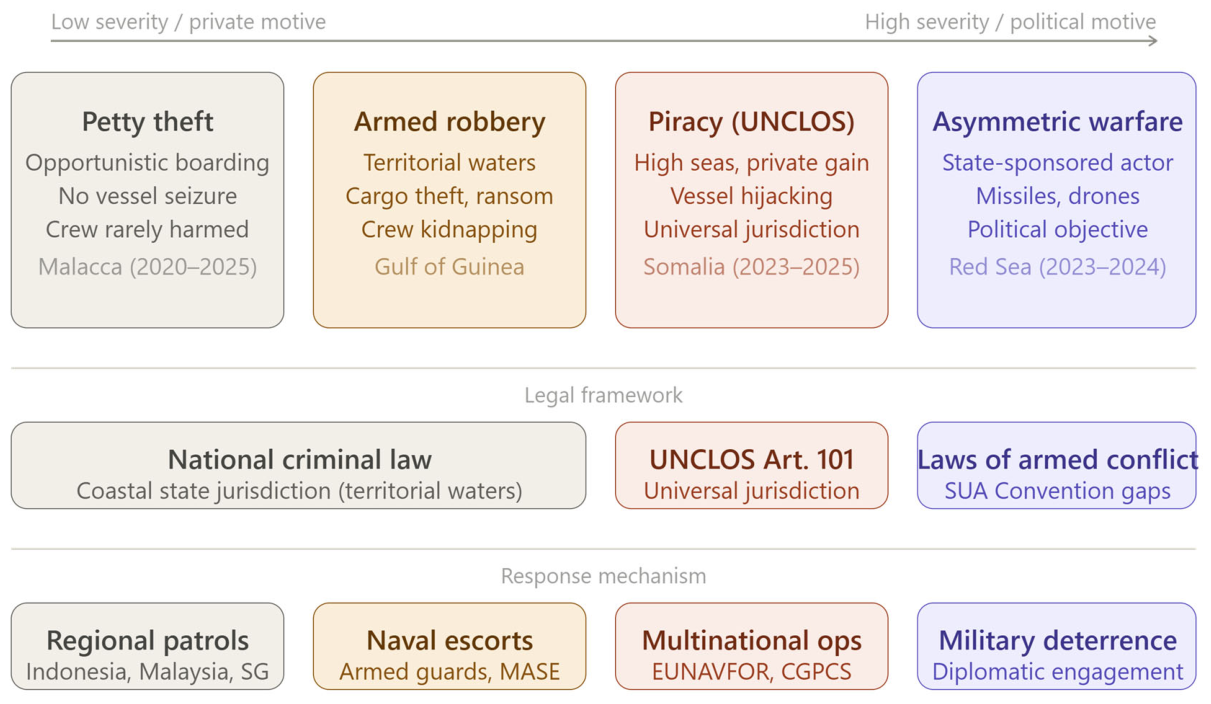The image size is (1211, 704).
Task: Select the UNCLOS Art. 101 box
Action: point(751,465)
